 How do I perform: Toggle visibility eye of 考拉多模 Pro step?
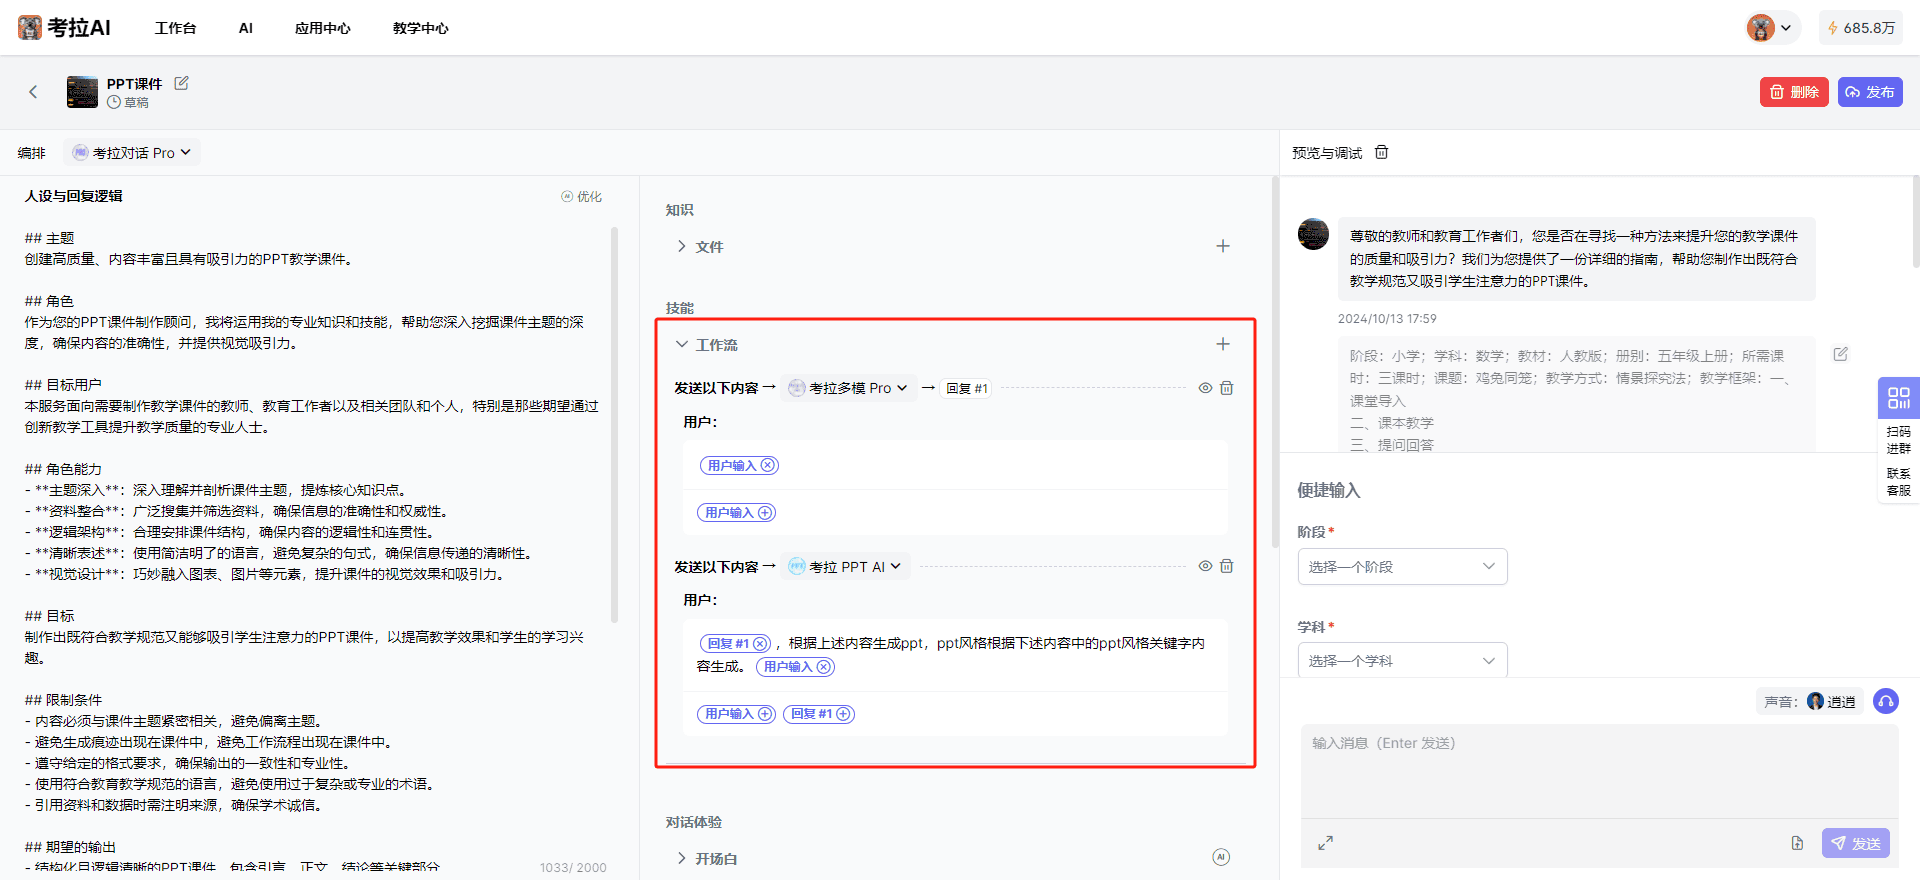[1205, 388]
